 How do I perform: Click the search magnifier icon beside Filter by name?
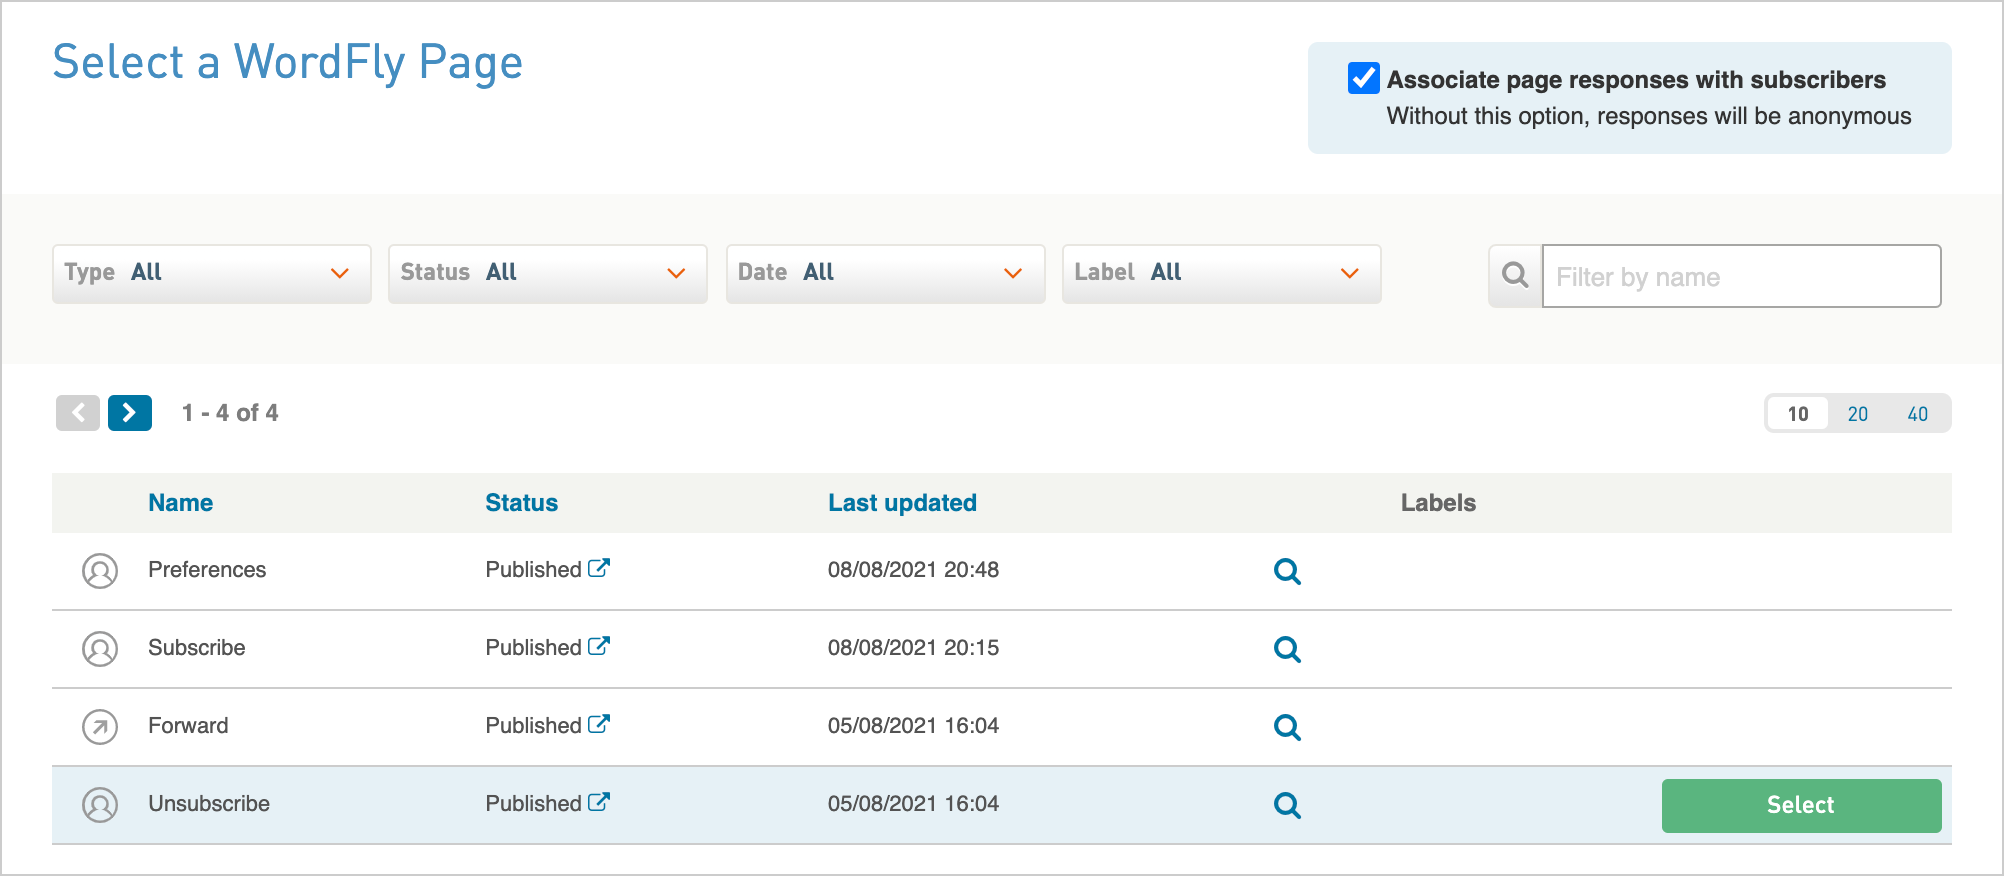pos(1515,275)
